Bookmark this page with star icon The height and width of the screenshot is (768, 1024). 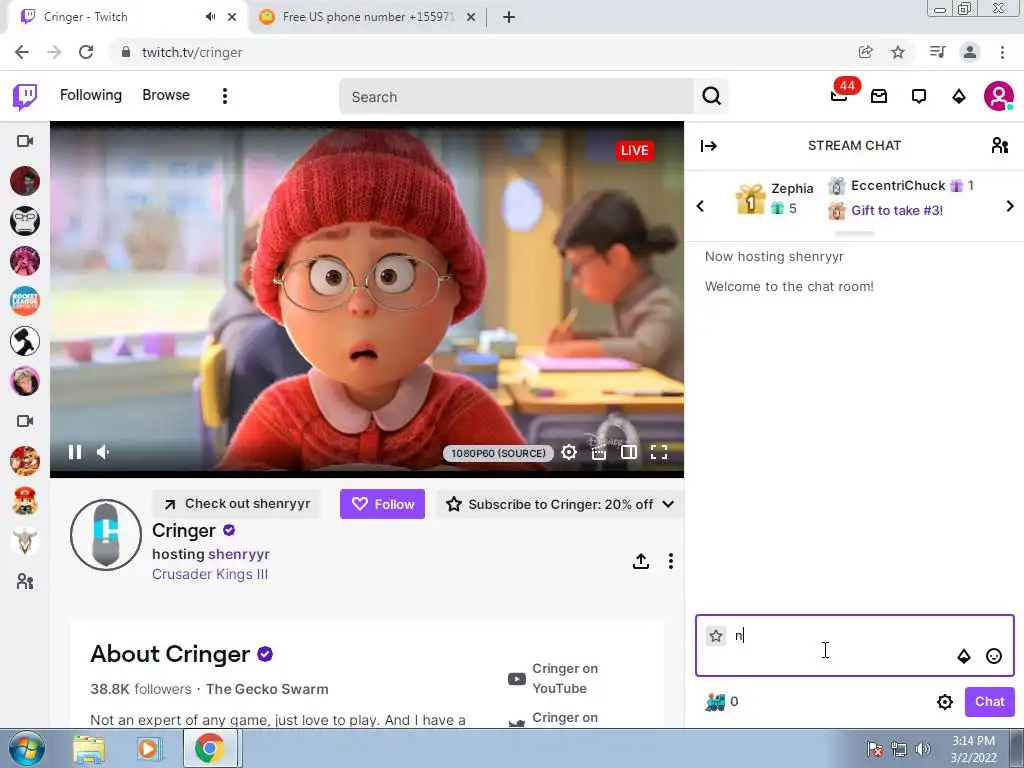pyautogui.click(x=898, y=52)
